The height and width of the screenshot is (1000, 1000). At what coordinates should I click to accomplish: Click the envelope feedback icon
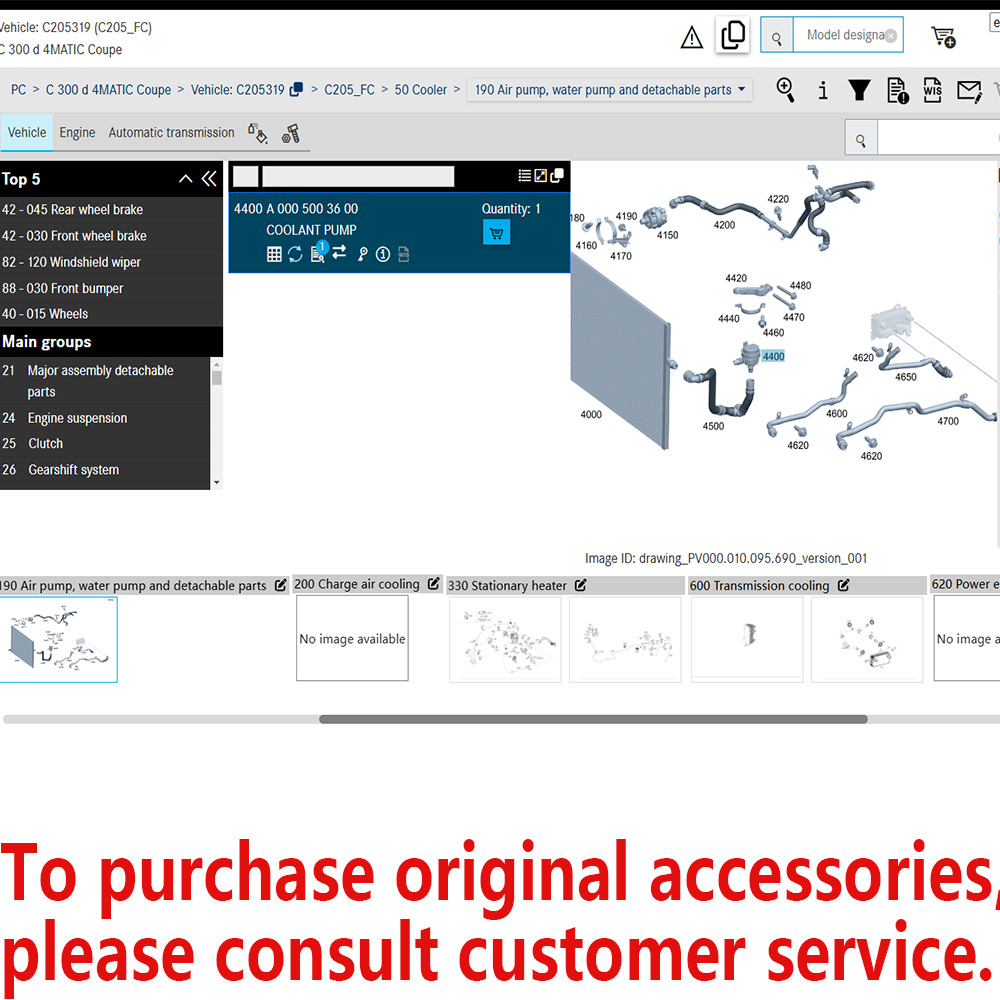coord(969,91)
